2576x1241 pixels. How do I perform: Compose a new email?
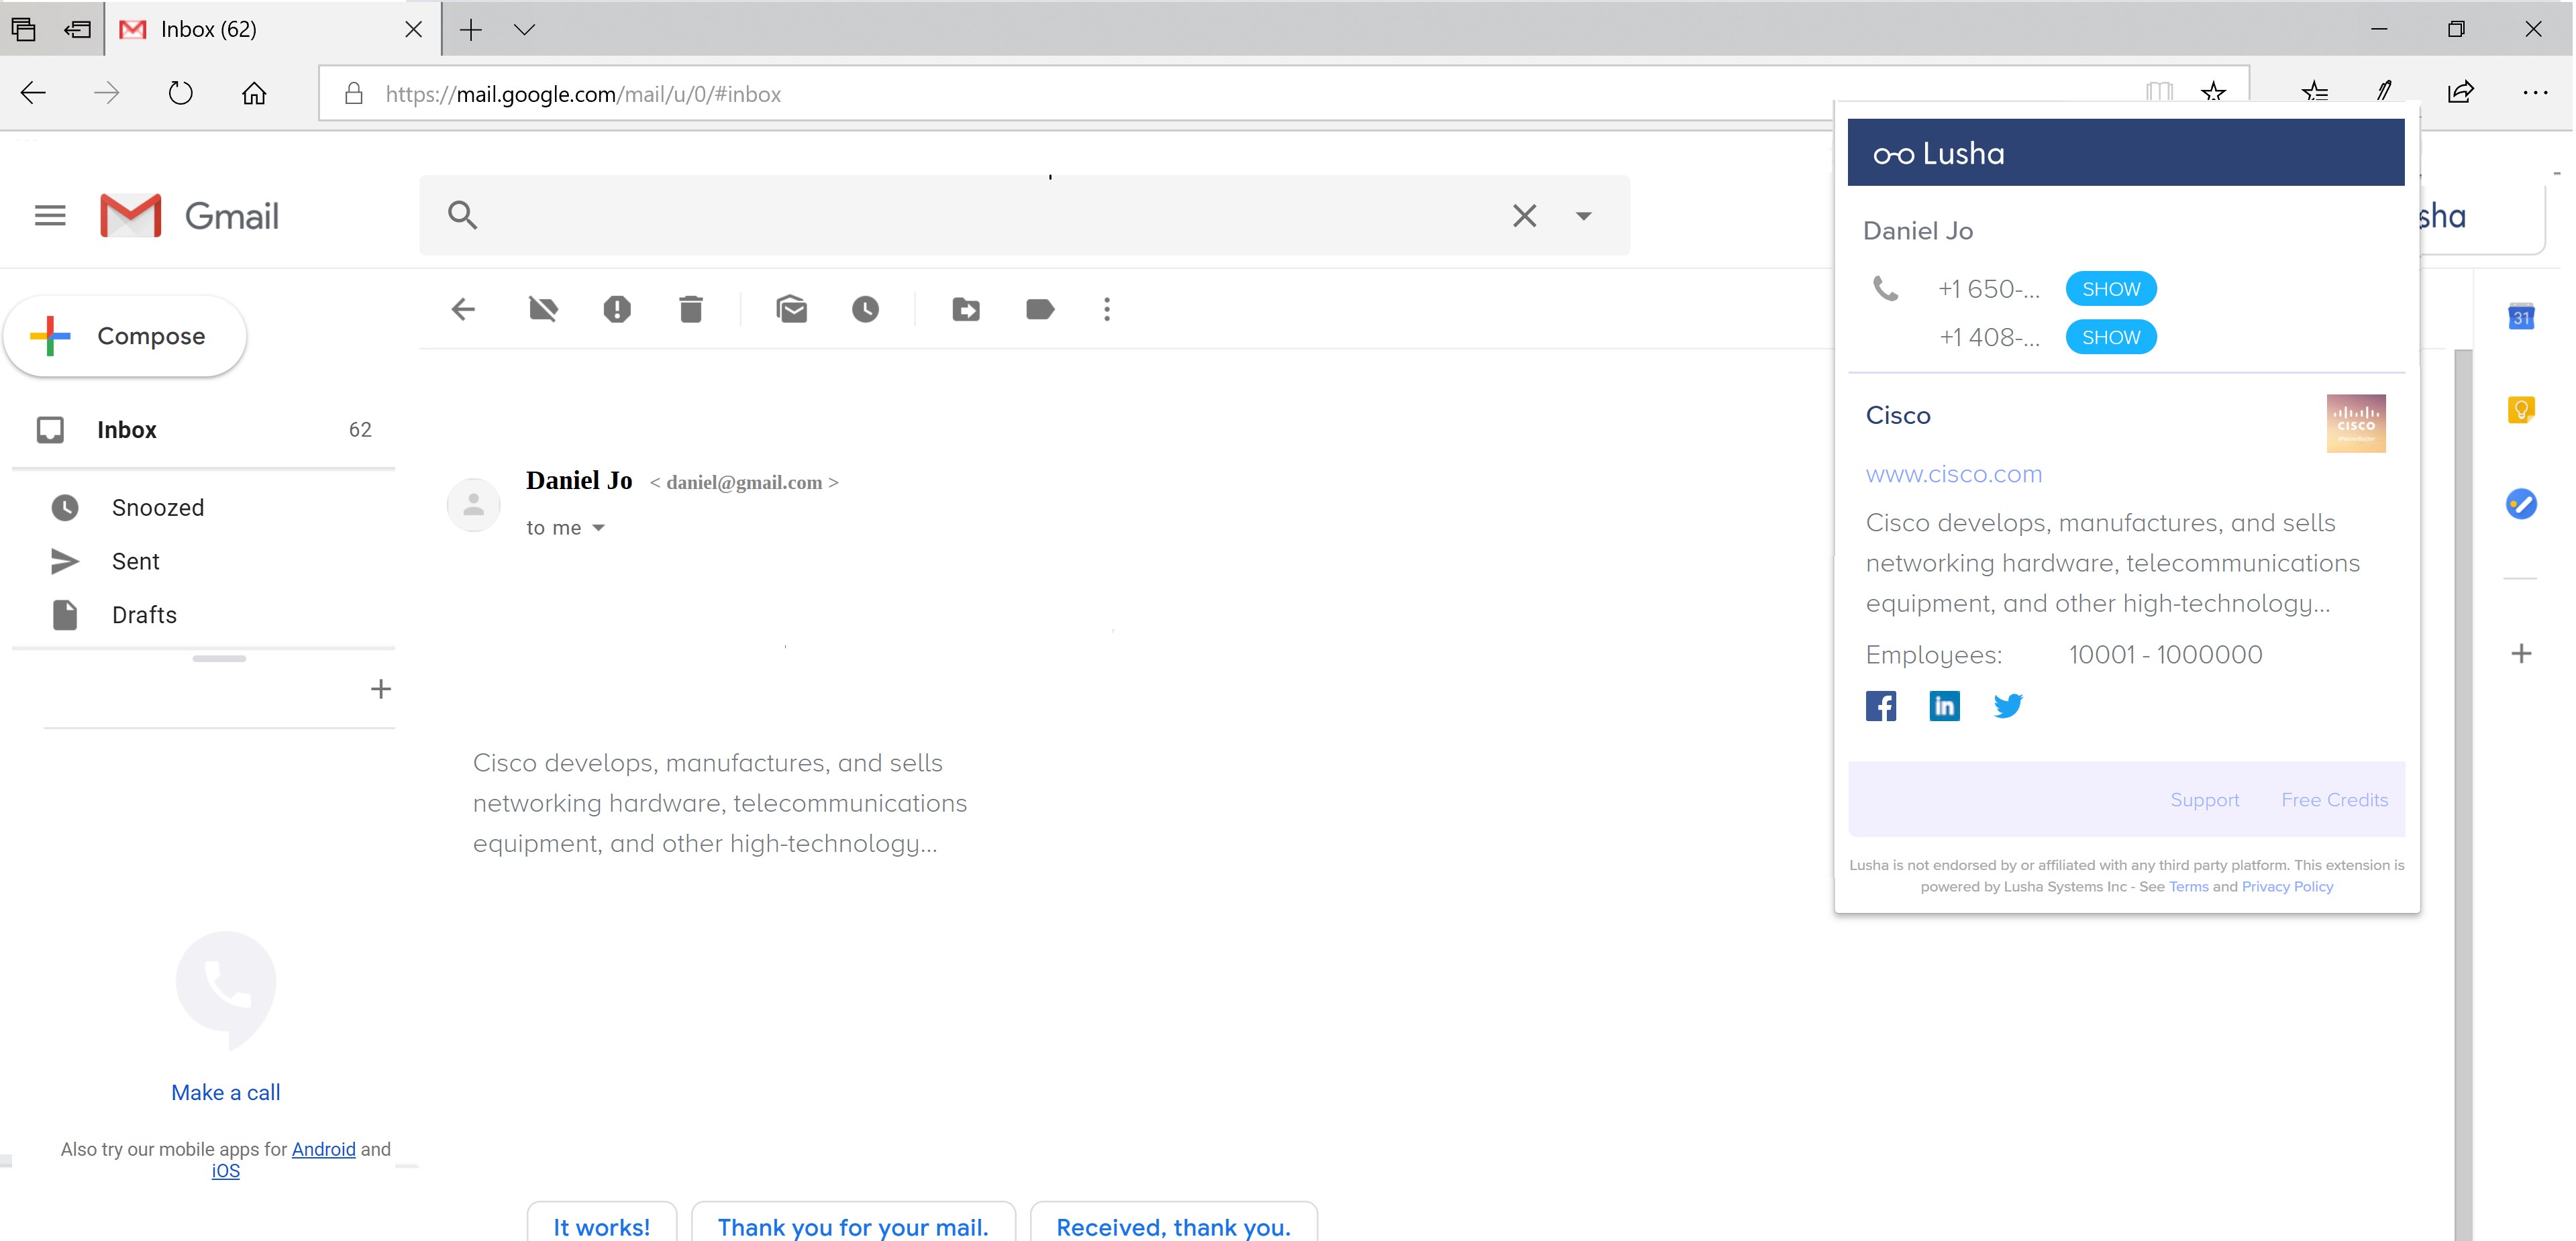tap(125, 336)
